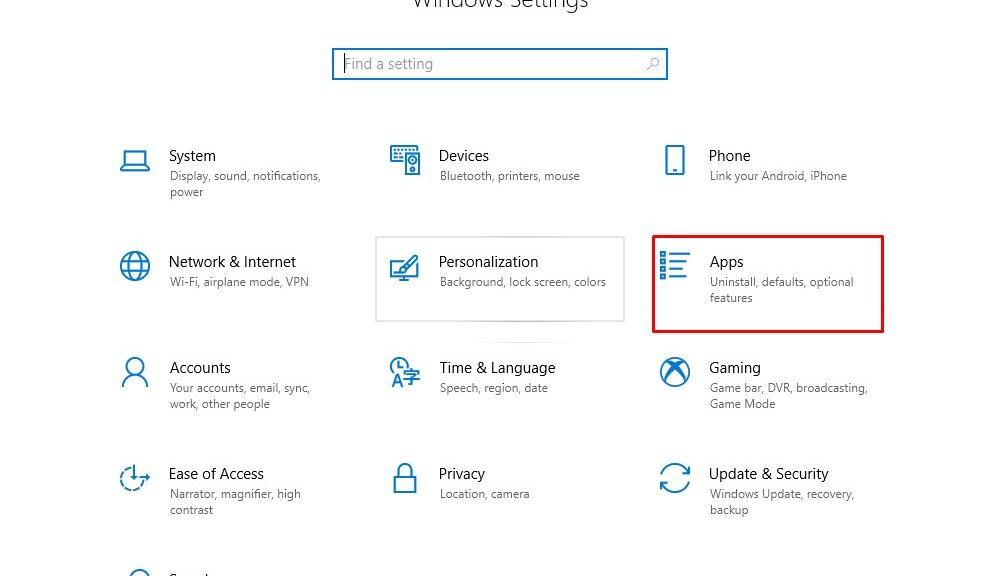Select the Phone icon

tap(675, 160)
